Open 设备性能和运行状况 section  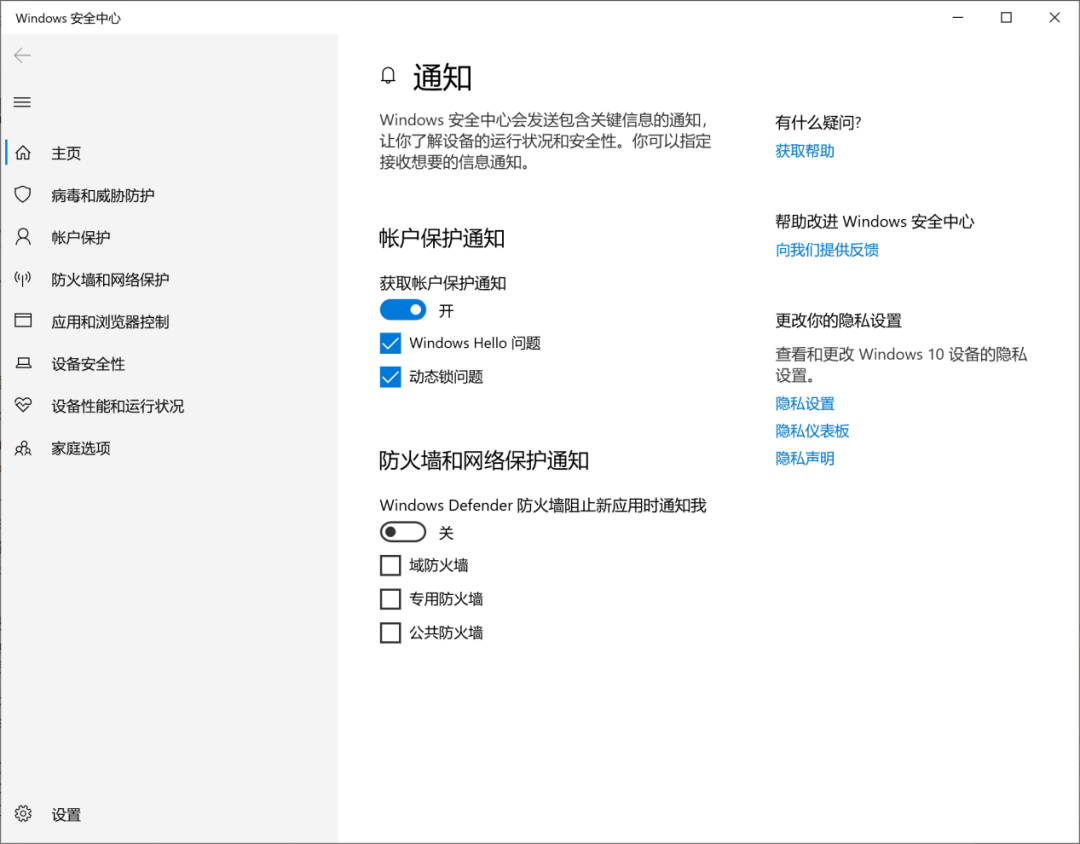pos(118,406)
